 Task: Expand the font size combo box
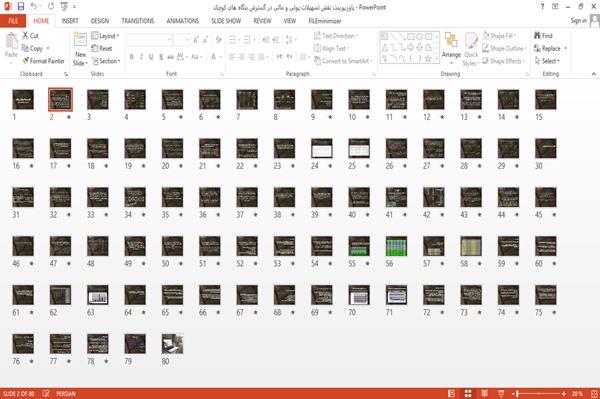187,40
